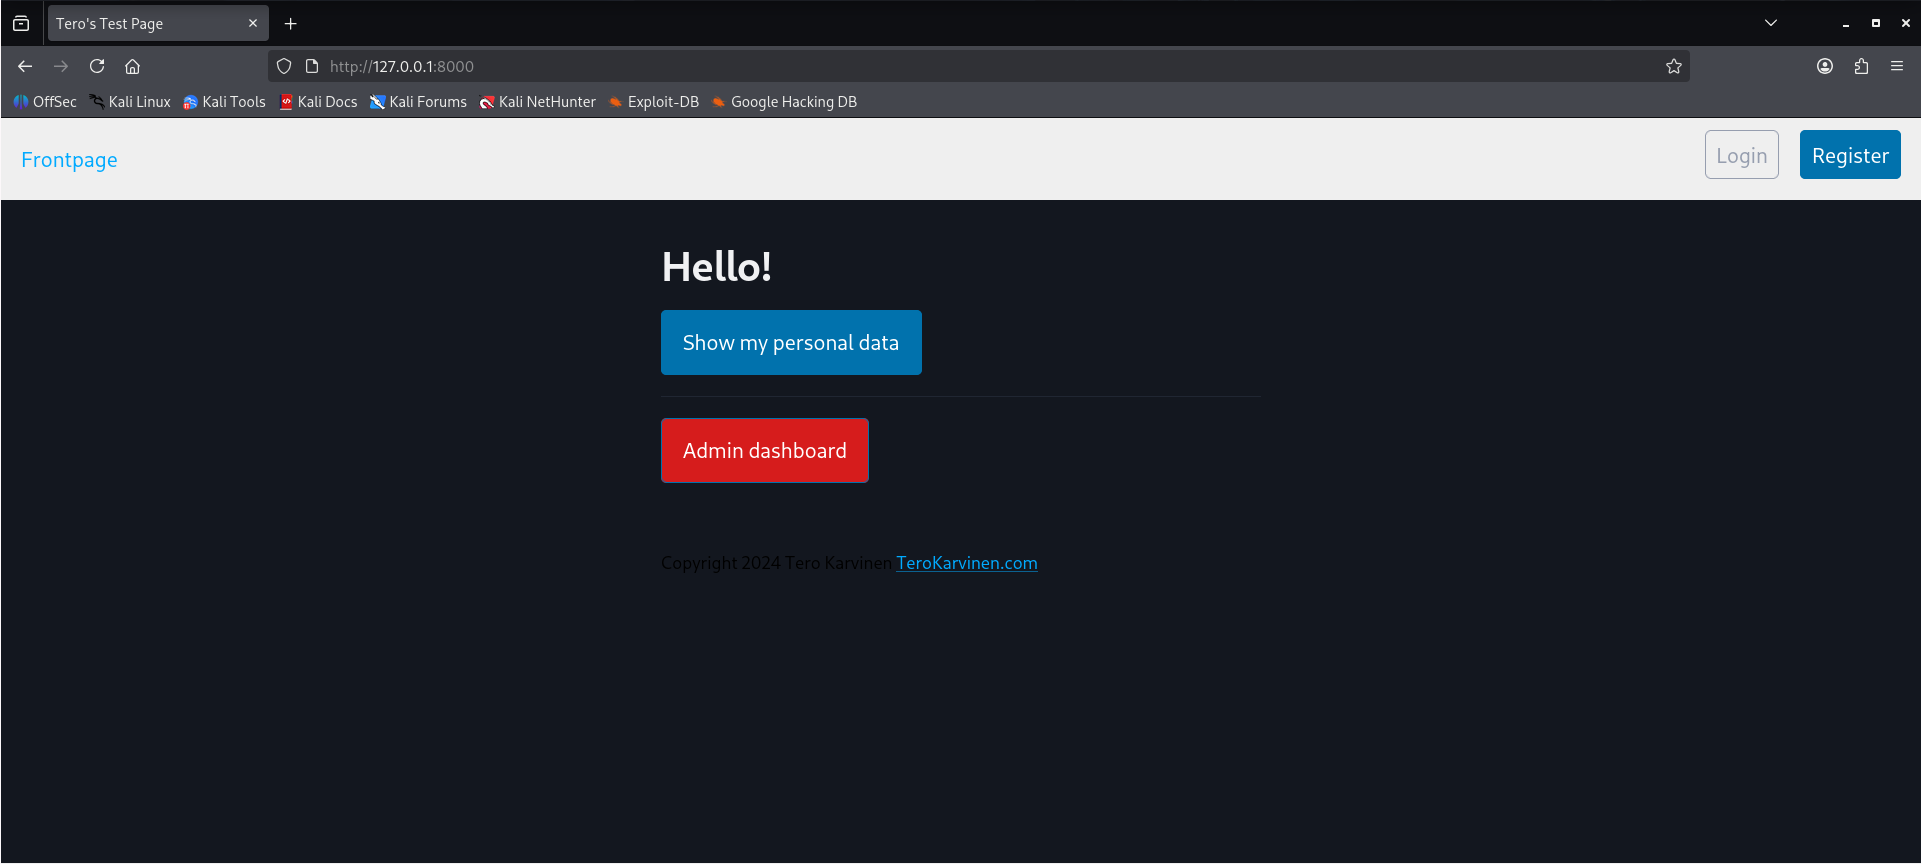Open a new tab with plus button
The width and height of the screenshot is (1921, 864).
290,23
